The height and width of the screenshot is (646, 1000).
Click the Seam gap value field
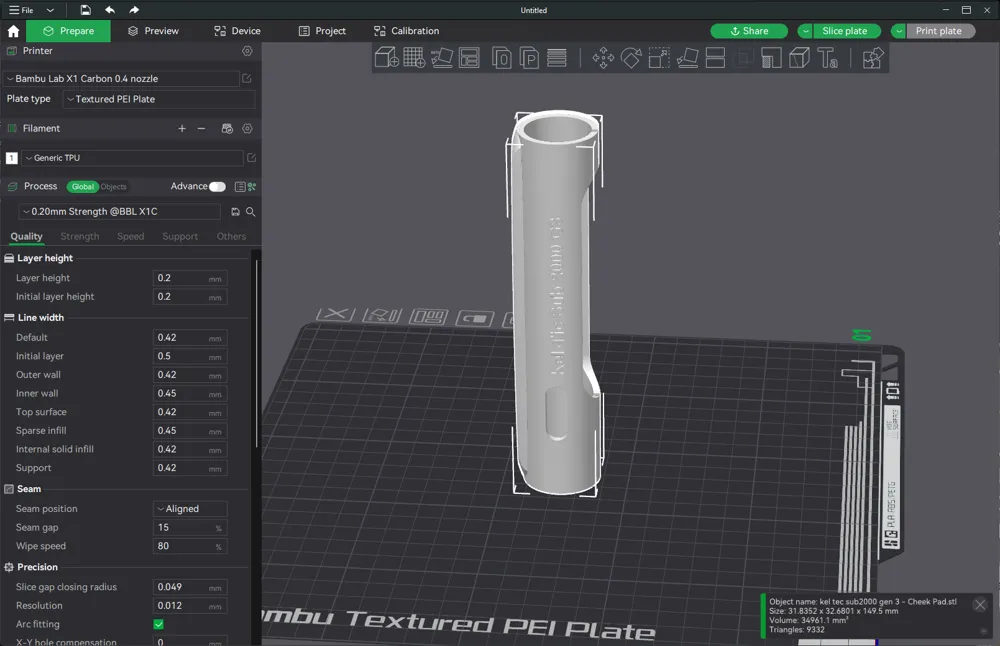click(190, 527)
